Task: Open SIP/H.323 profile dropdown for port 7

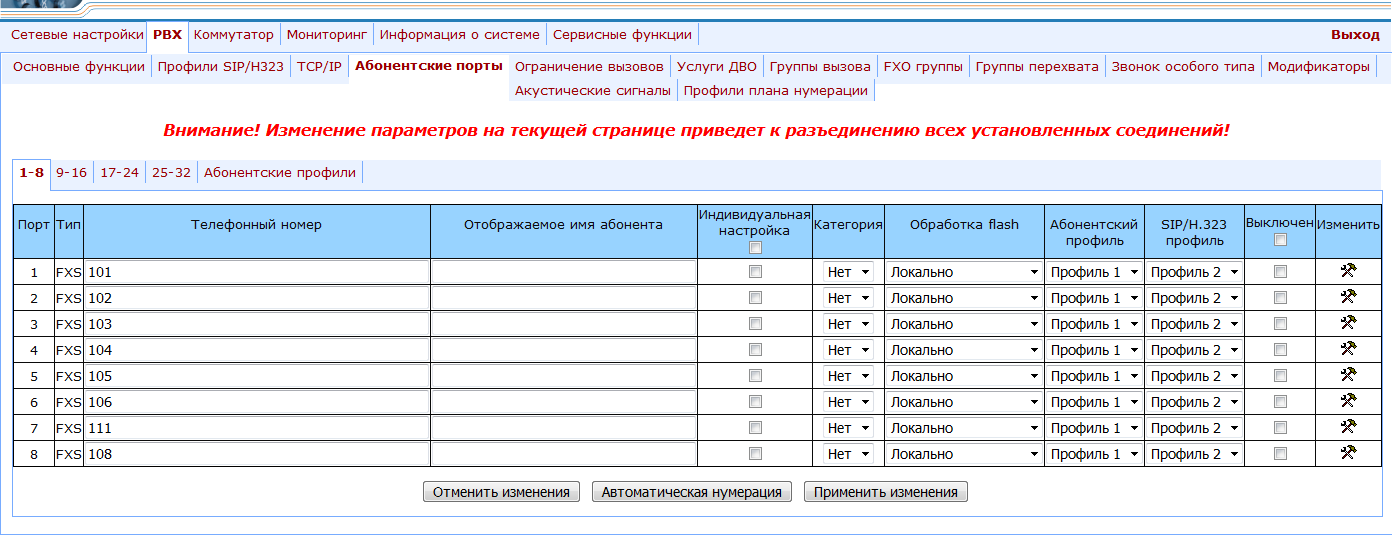Action: 1194,428
